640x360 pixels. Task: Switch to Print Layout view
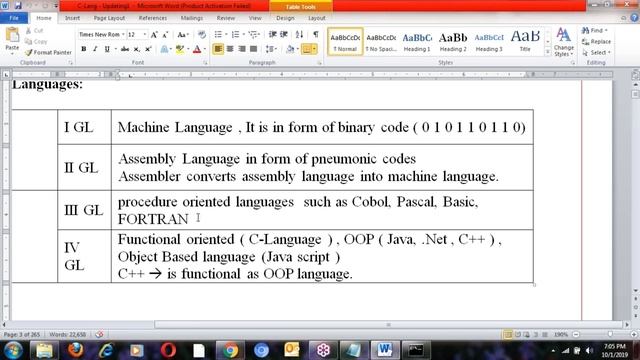point(508,335)
